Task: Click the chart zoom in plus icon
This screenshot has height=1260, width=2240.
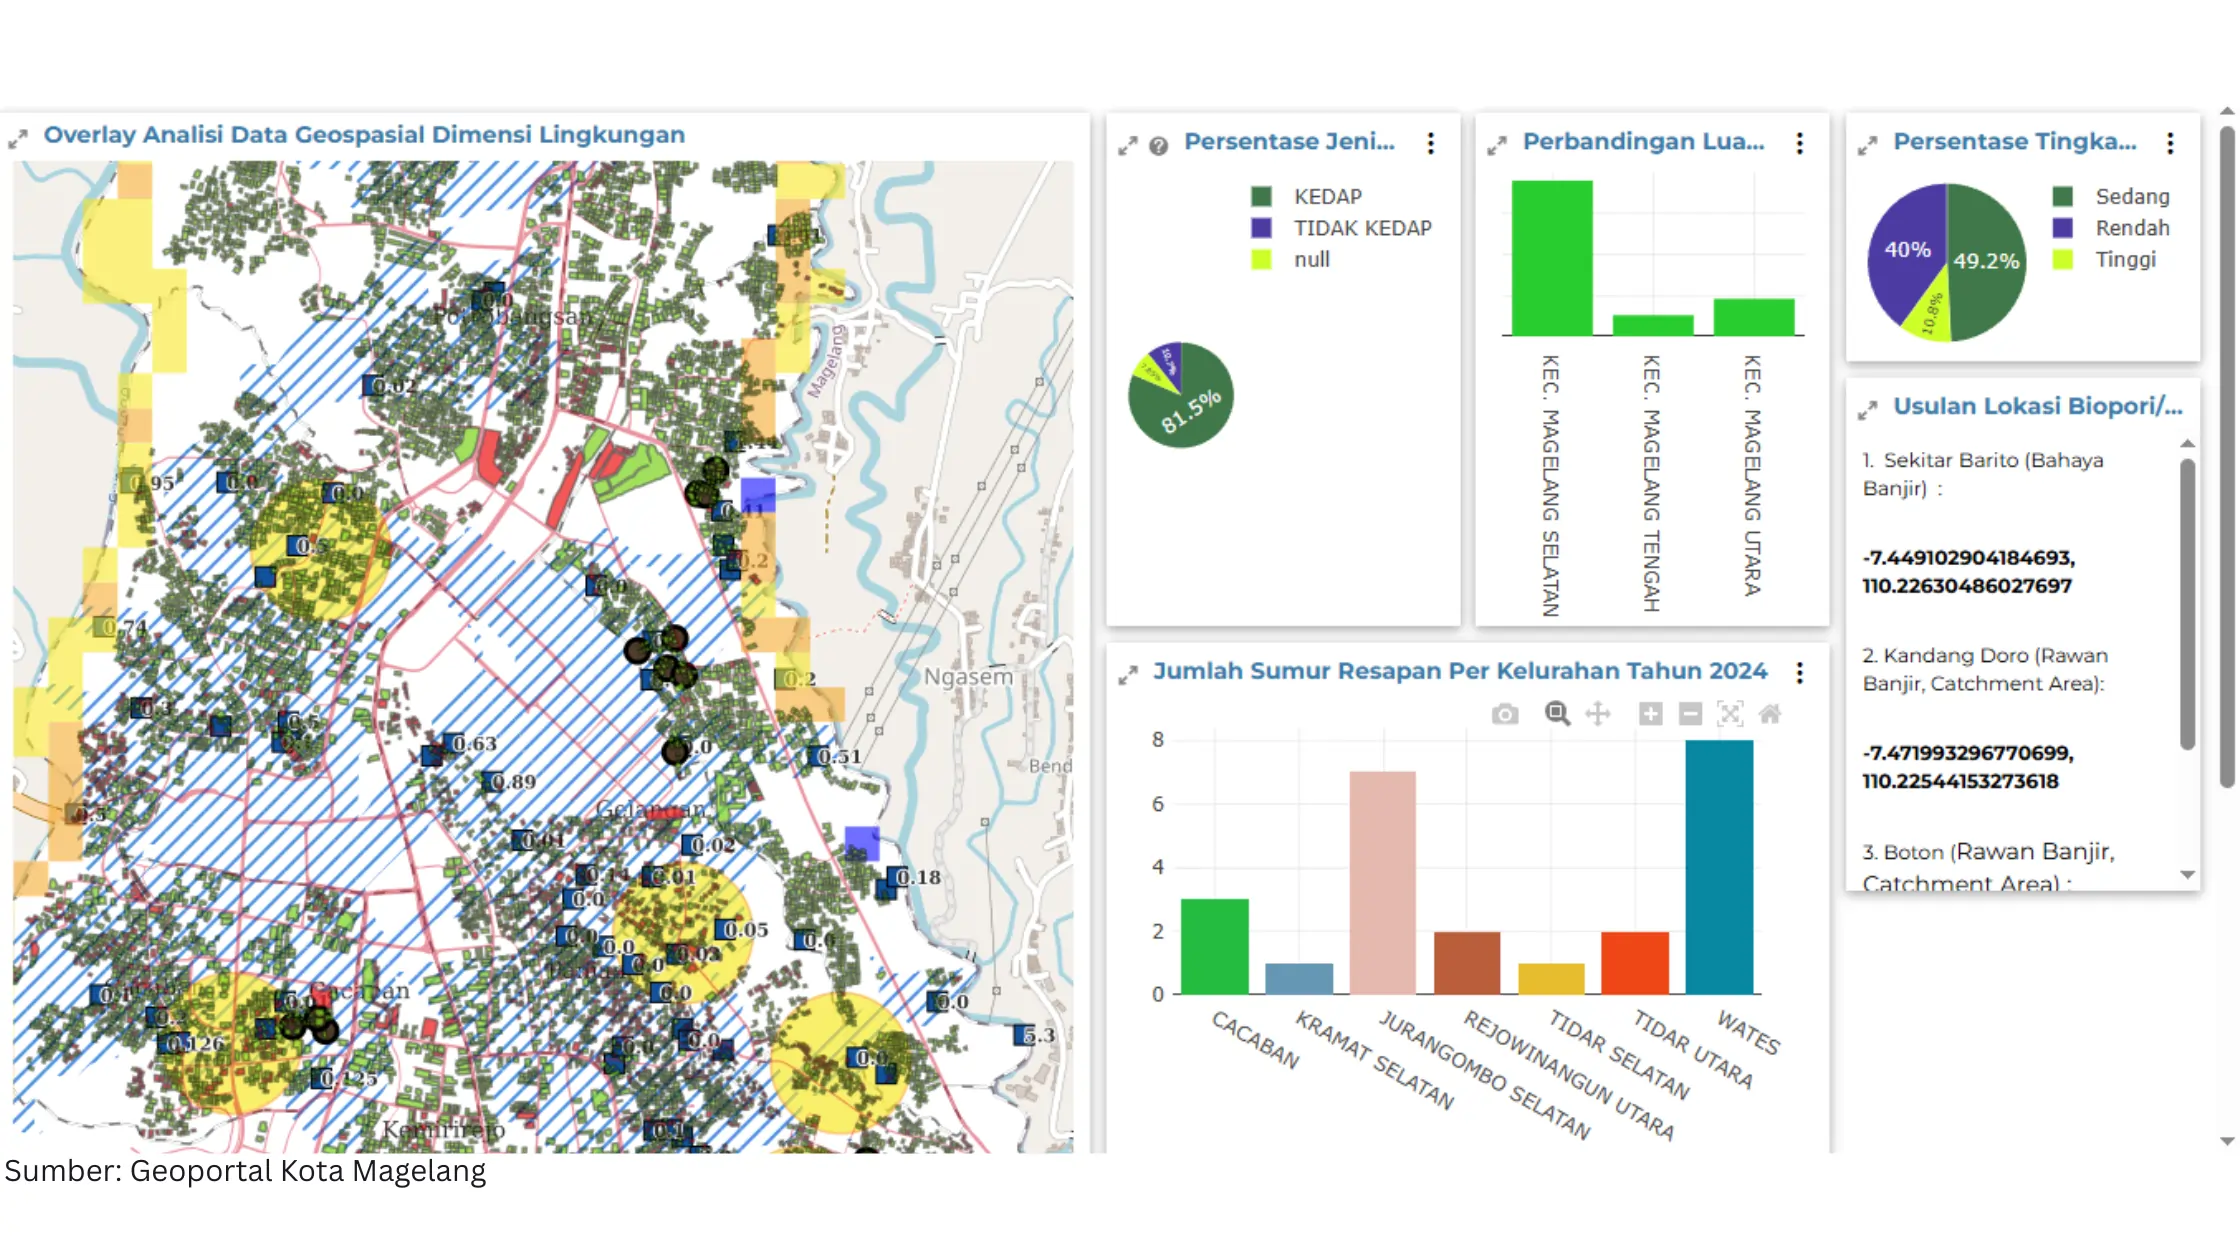Action: (1650, 714)
